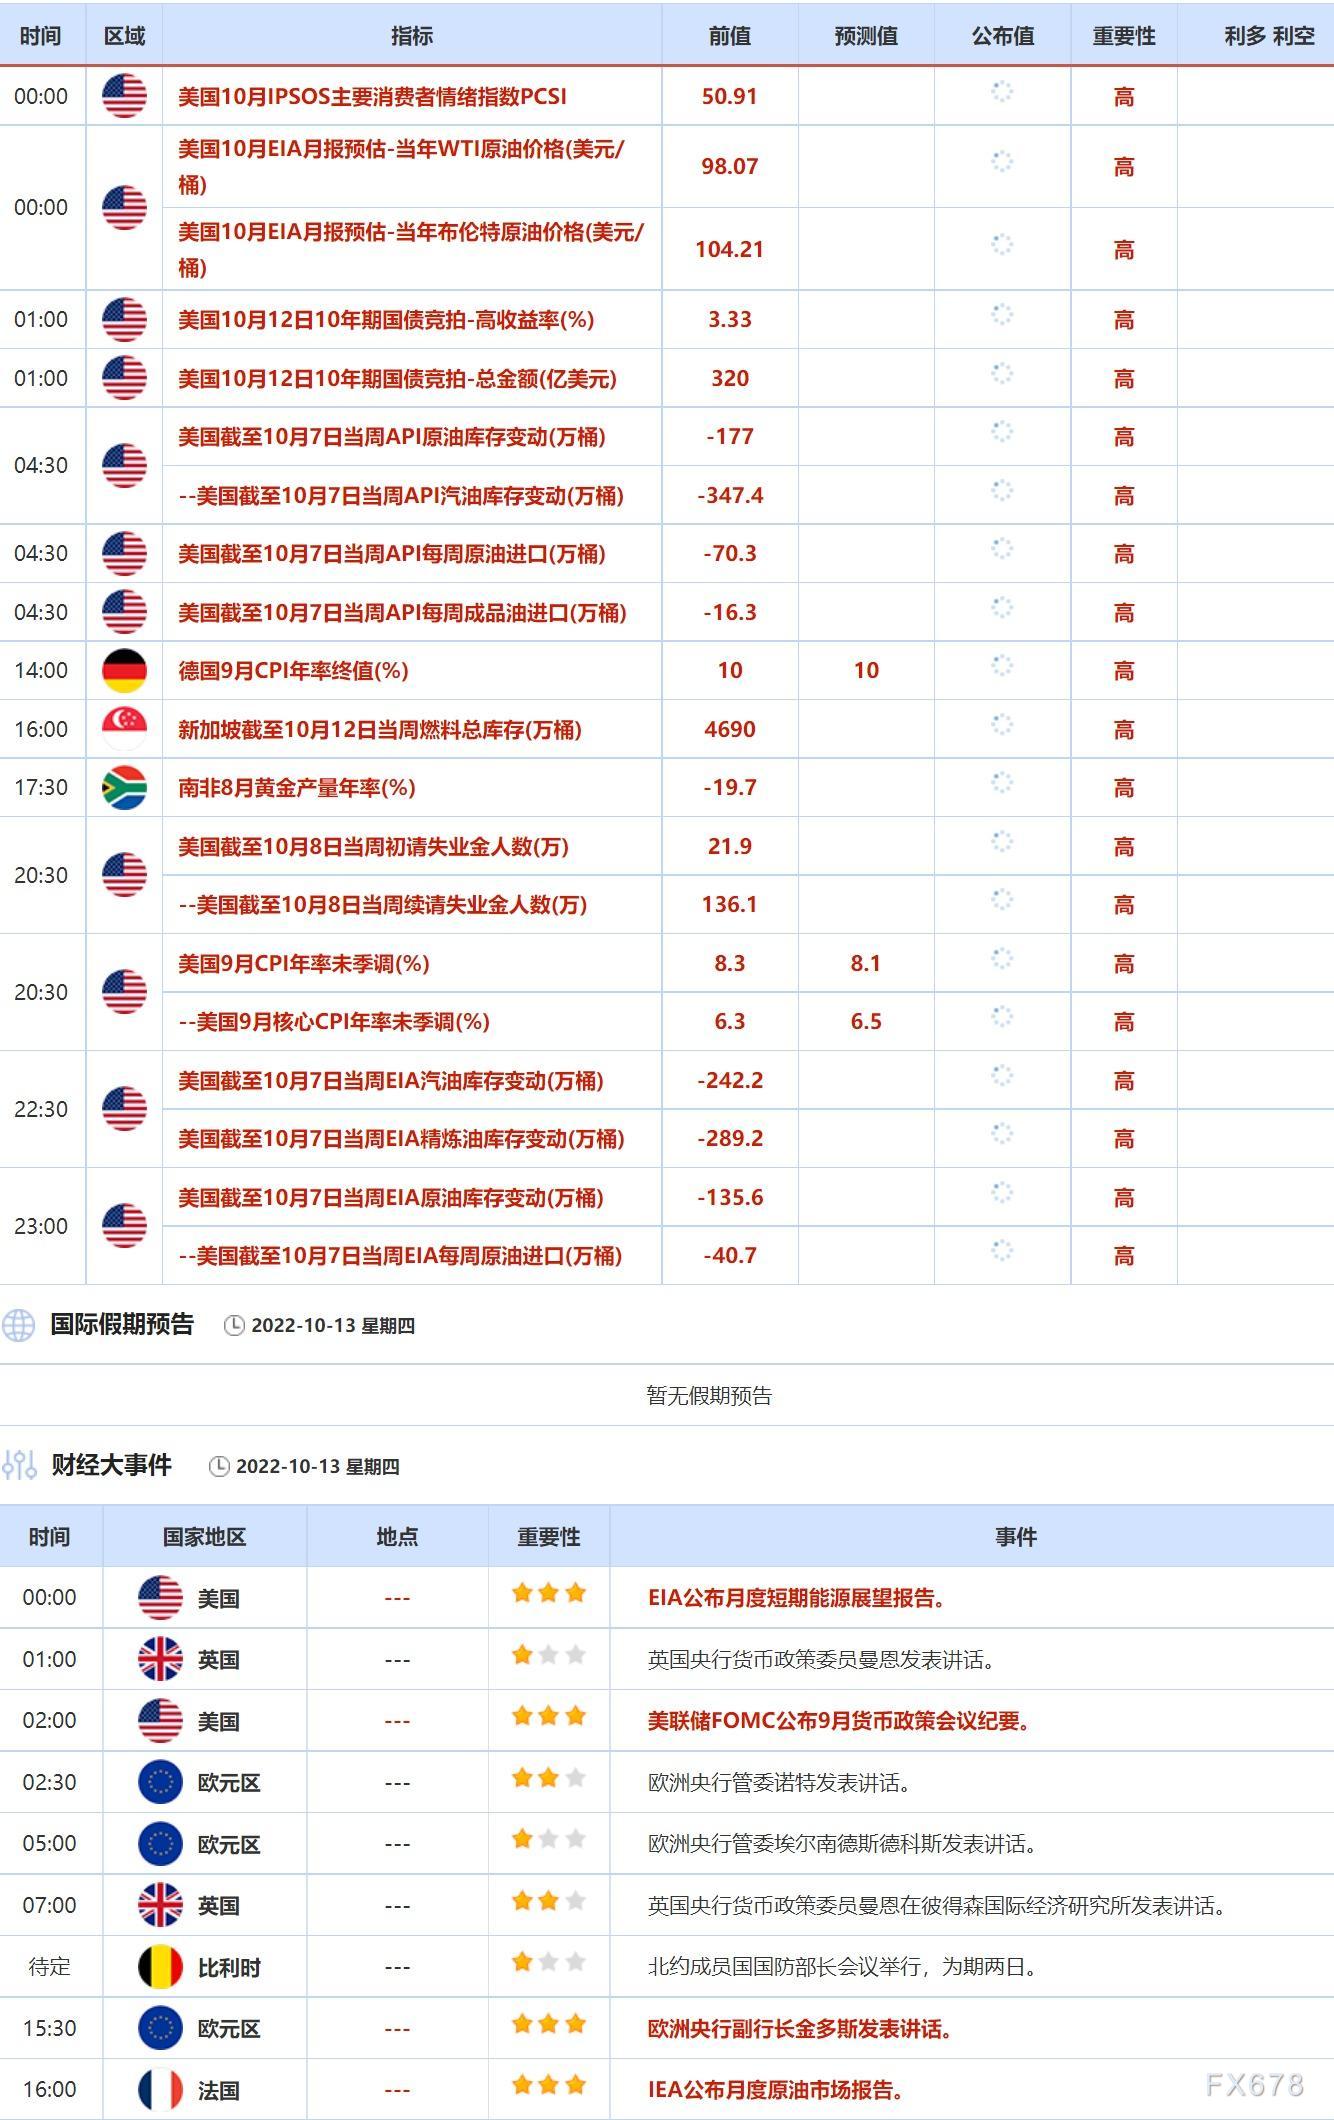
Task: Click the South Africa flag icon
Action: click(x=124, y=788)
